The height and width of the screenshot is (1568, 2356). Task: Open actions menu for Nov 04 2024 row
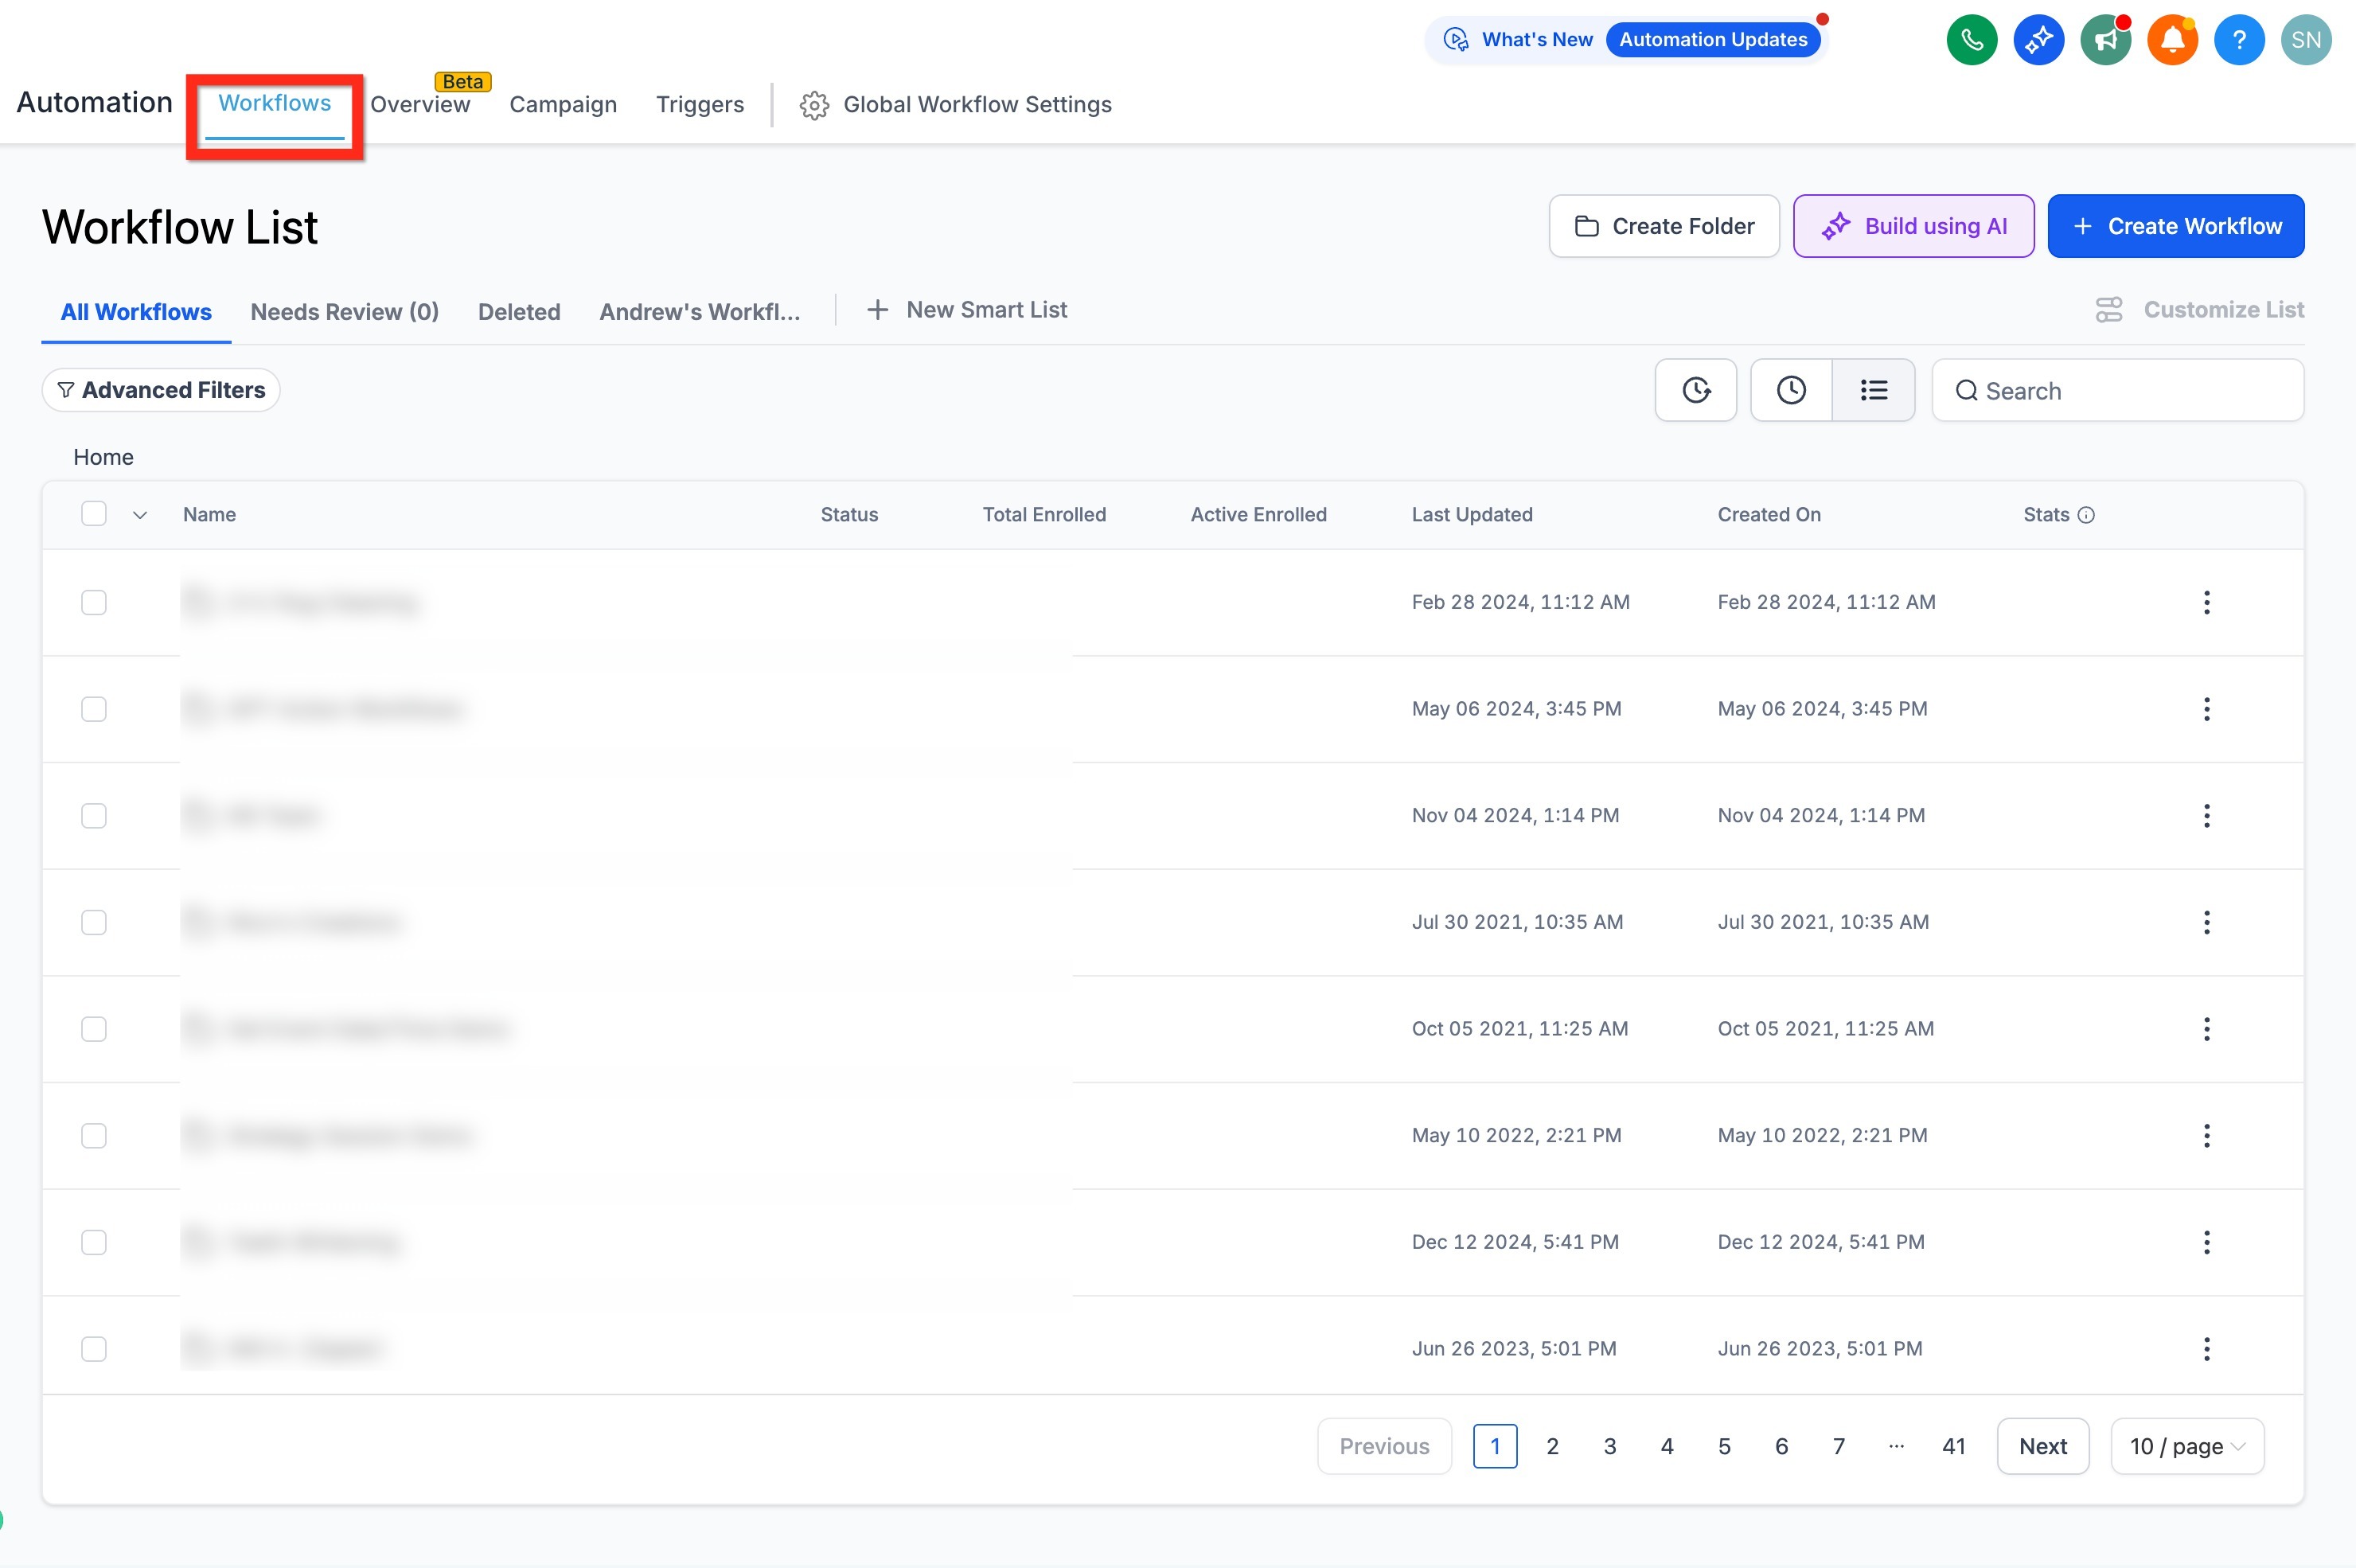pyautogui.click(x=2207, y=815)
